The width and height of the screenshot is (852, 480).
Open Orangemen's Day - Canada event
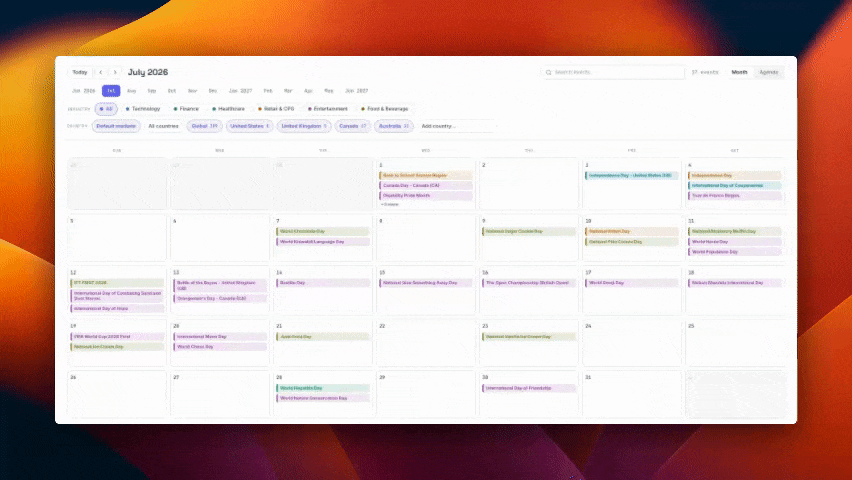click(220, 298)
